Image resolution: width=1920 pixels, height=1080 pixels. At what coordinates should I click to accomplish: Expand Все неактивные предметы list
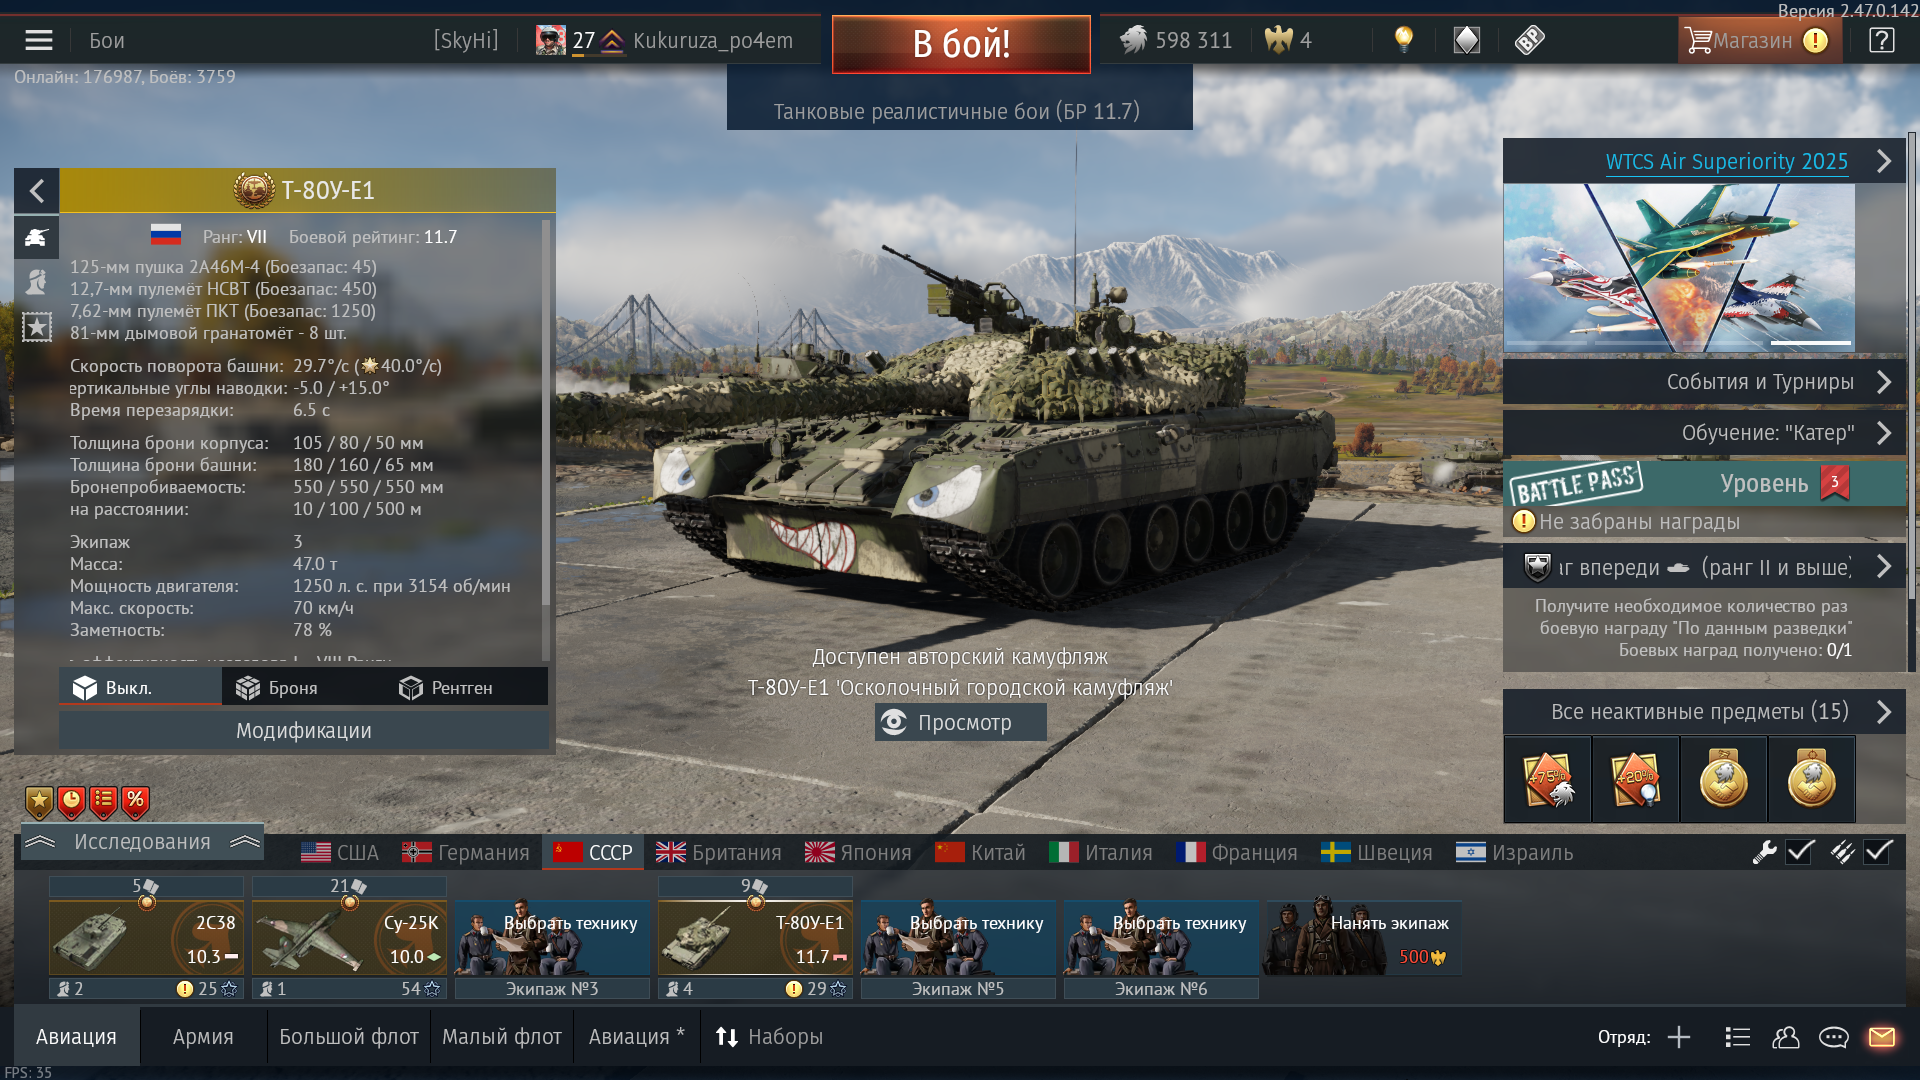(x=1704, y=712)
